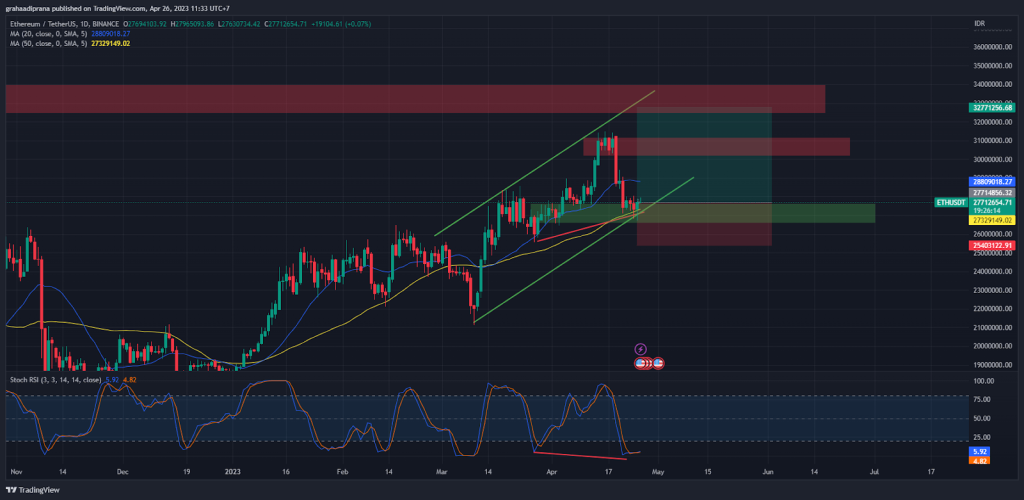
Task: Click the Stoch RSI 5.92 blue axis label
Action: [980, 451]
